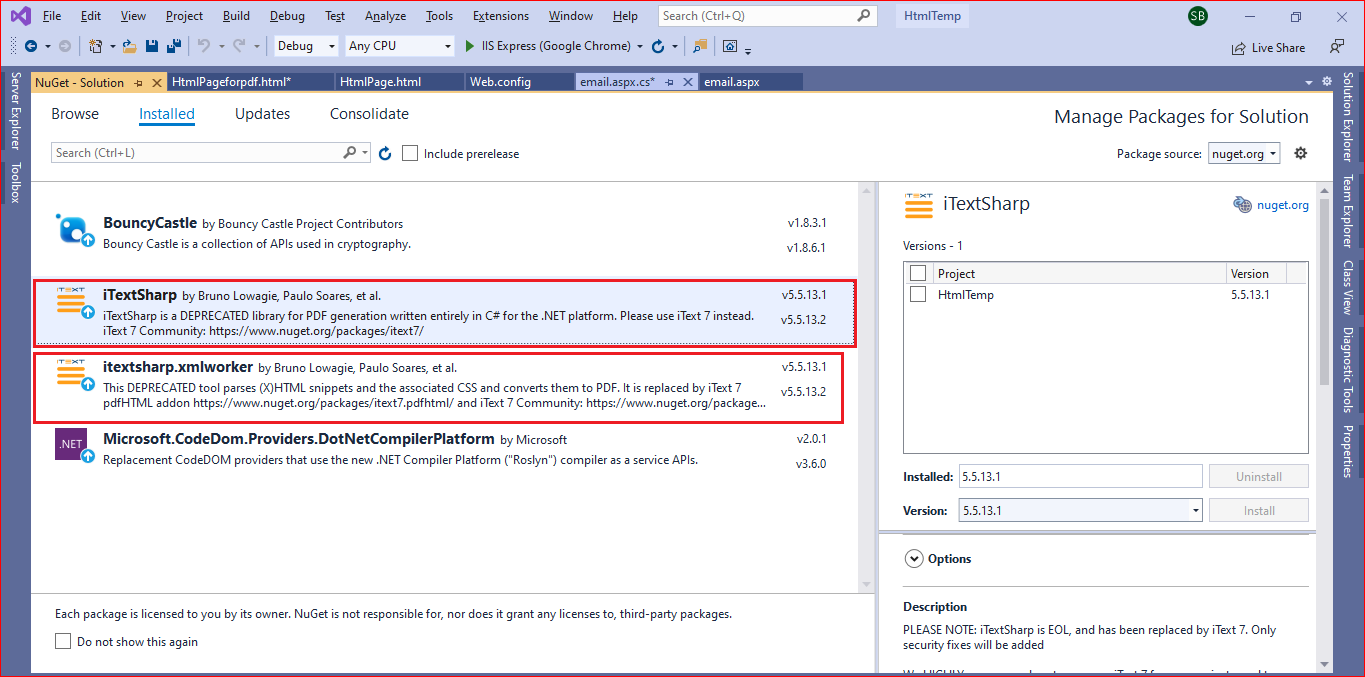Select the Microsoft.CodeDom.Providers.DotNetCompilerPlatform package row

(x=444, y=449)
